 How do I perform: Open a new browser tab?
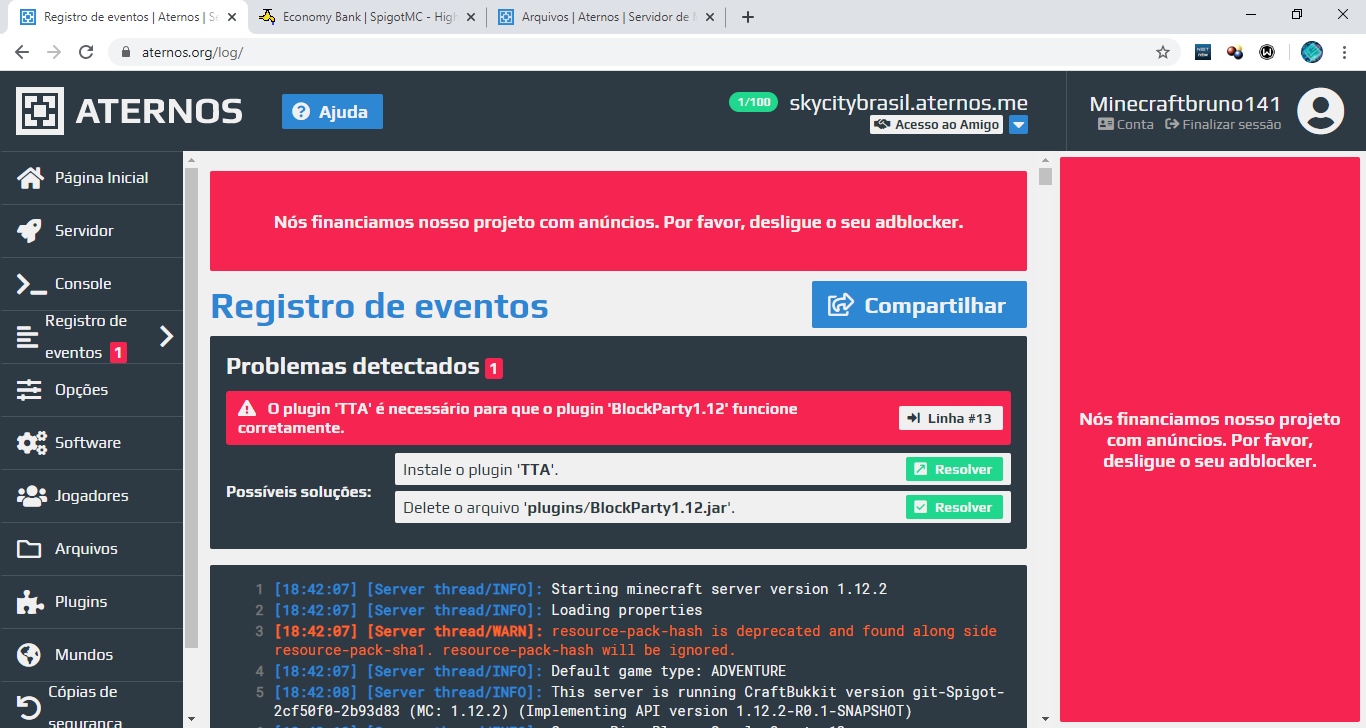(748, 17)
